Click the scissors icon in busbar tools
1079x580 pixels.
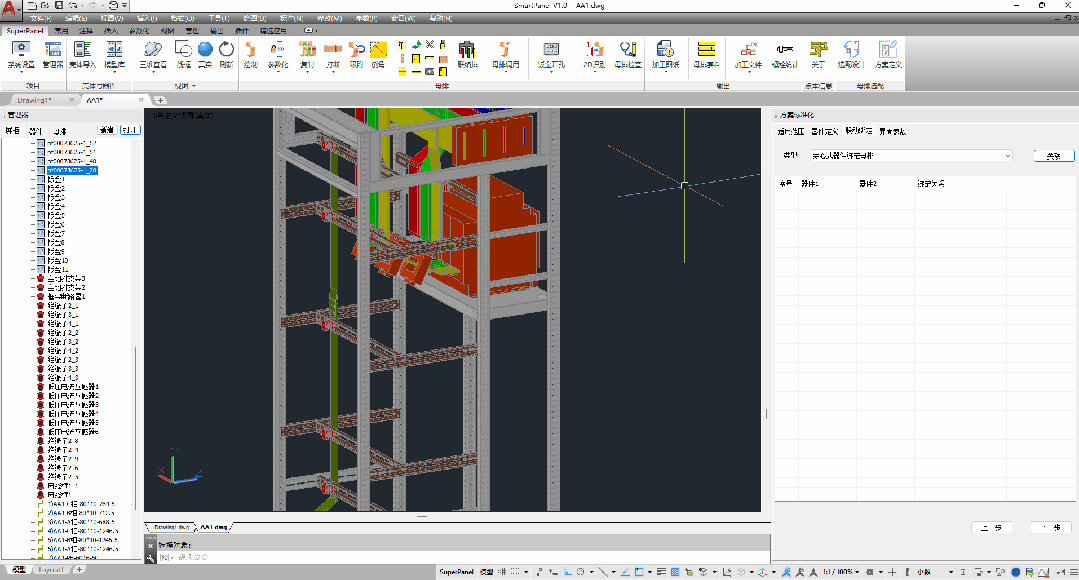point(429,45)
